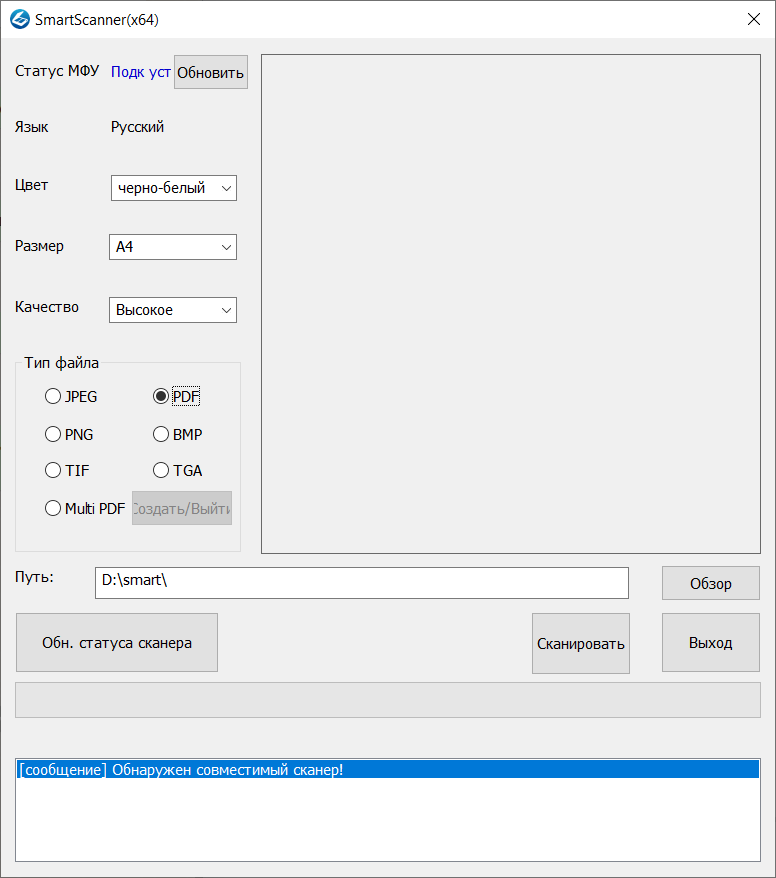Click the scan progress bar
This screenshot has width=776, height=878.
pyautogui.click(x=387, y=700)
